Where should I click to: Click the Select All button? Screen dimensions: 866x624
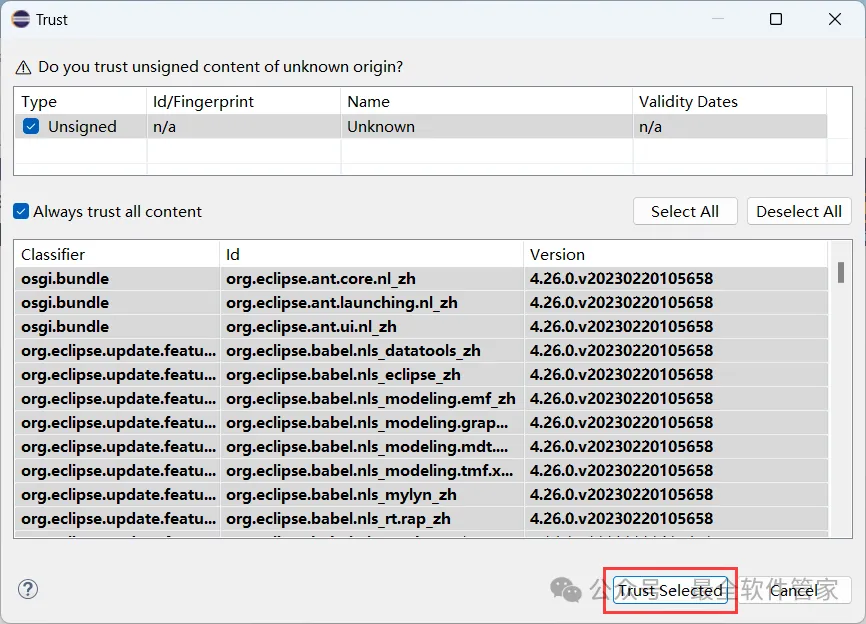point(685,211)
